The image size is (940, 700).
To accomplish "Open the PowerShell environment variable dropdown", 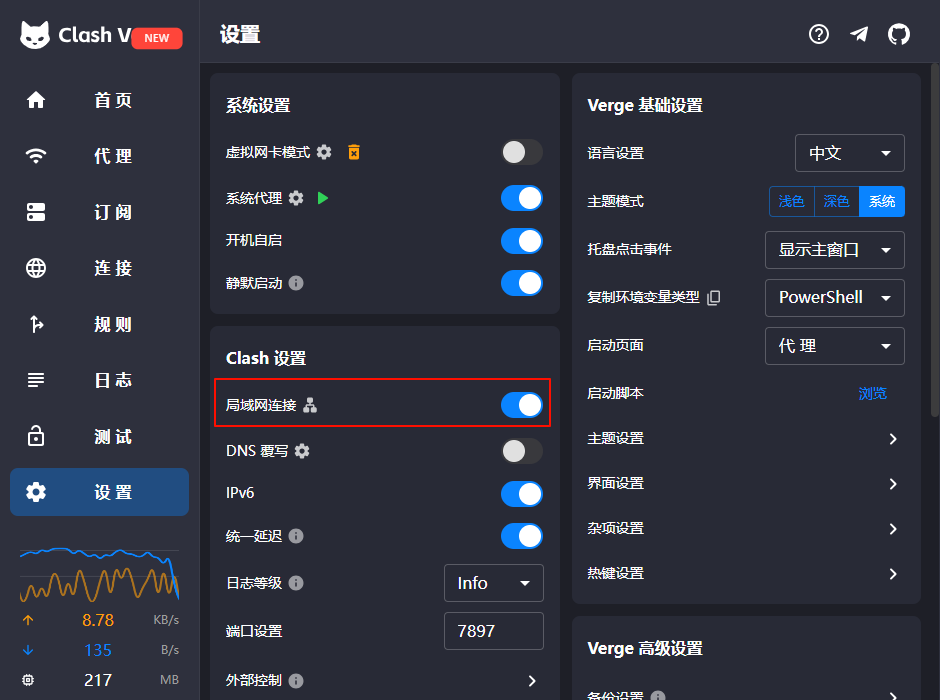I will coord(834,297).
